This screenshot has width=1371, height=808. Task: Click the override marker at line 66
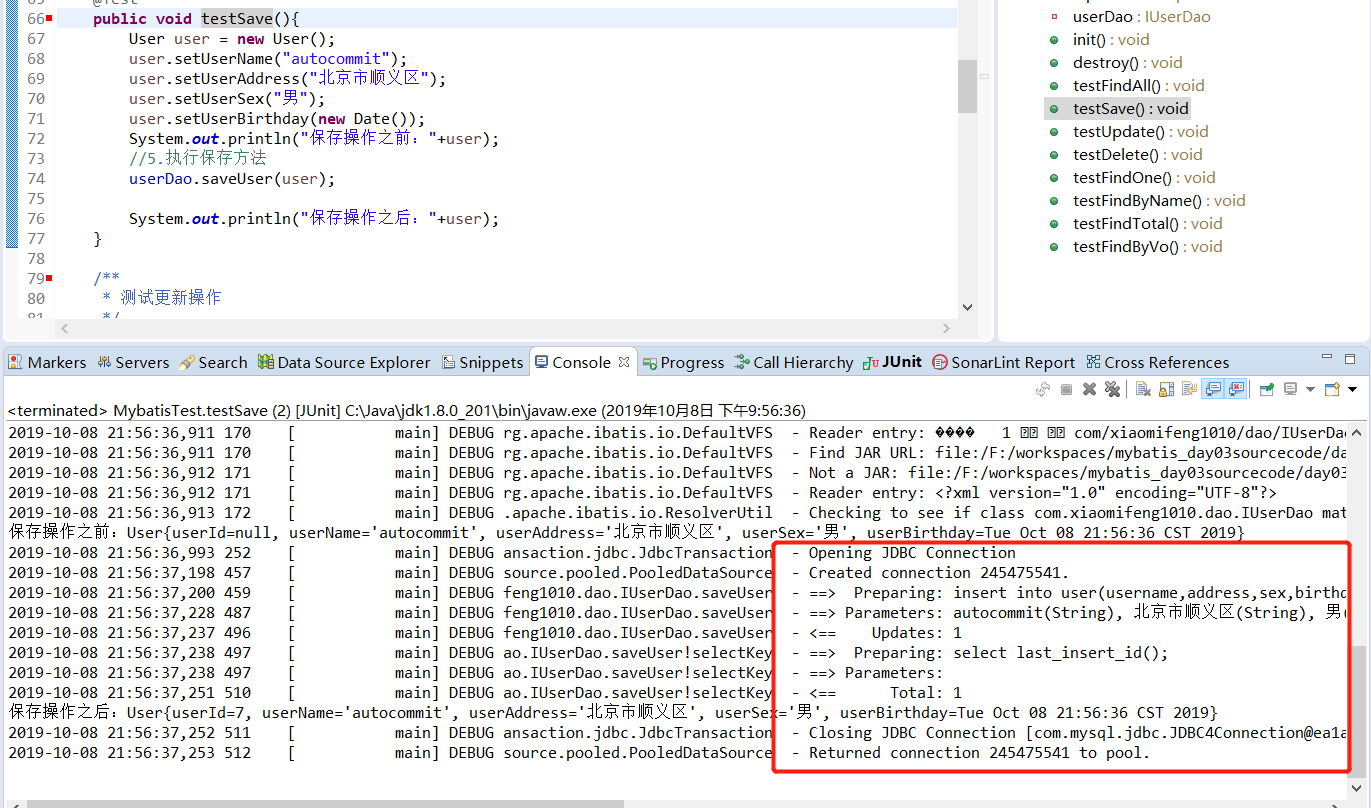[50, 19]
